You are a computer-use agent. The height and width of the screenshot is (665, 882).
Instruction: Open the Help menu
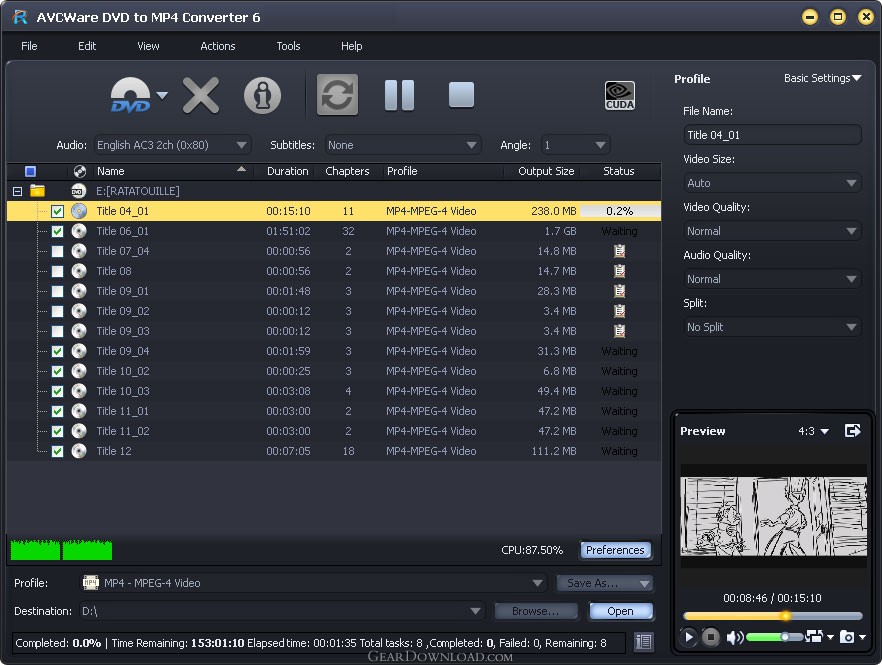pyautogui.click(x=352, y=46)
